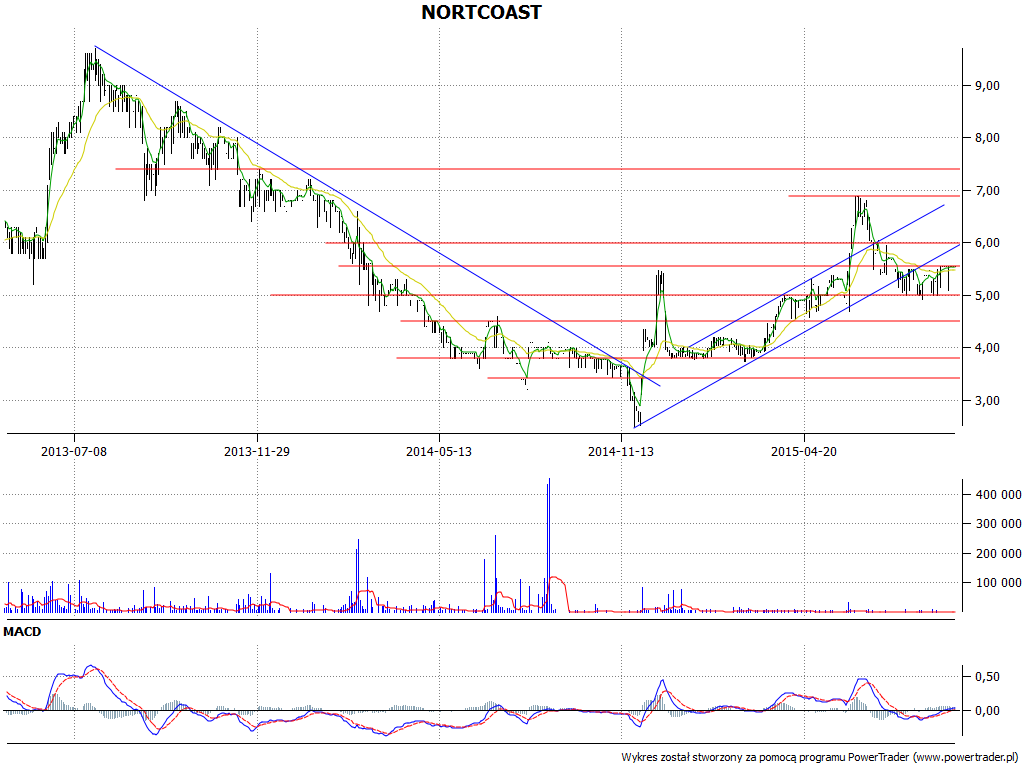The image size is (1024, 768).
Task: Click the 7,00 price axis label
Action: point(987,191)
